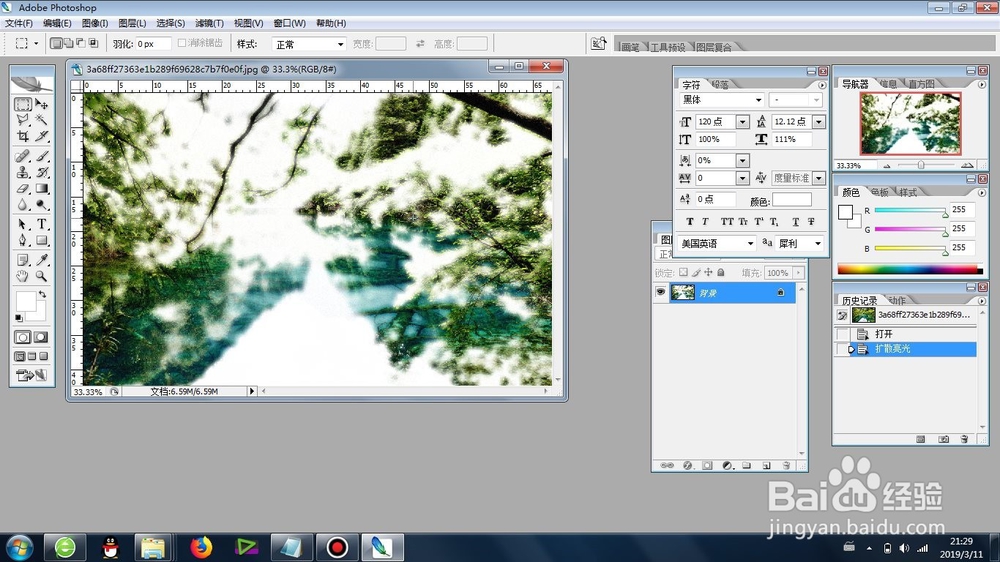Select the Rectangle shape tool
The height and width of the screenshot is (562, 1000).
click(x=41, y=240)
